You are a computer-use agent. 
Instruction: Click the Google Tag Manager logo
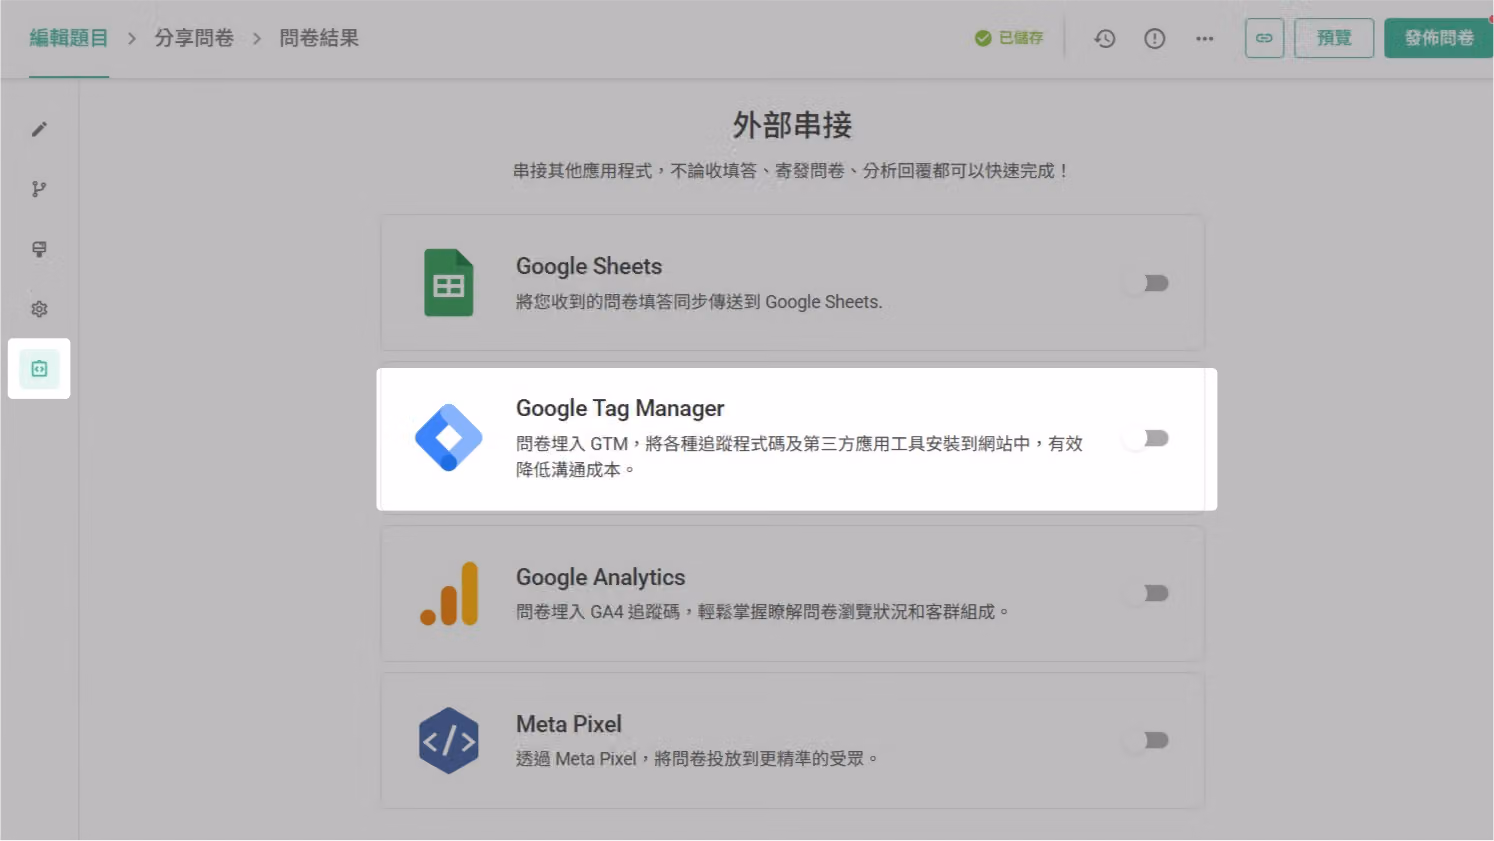pos(449,437)
